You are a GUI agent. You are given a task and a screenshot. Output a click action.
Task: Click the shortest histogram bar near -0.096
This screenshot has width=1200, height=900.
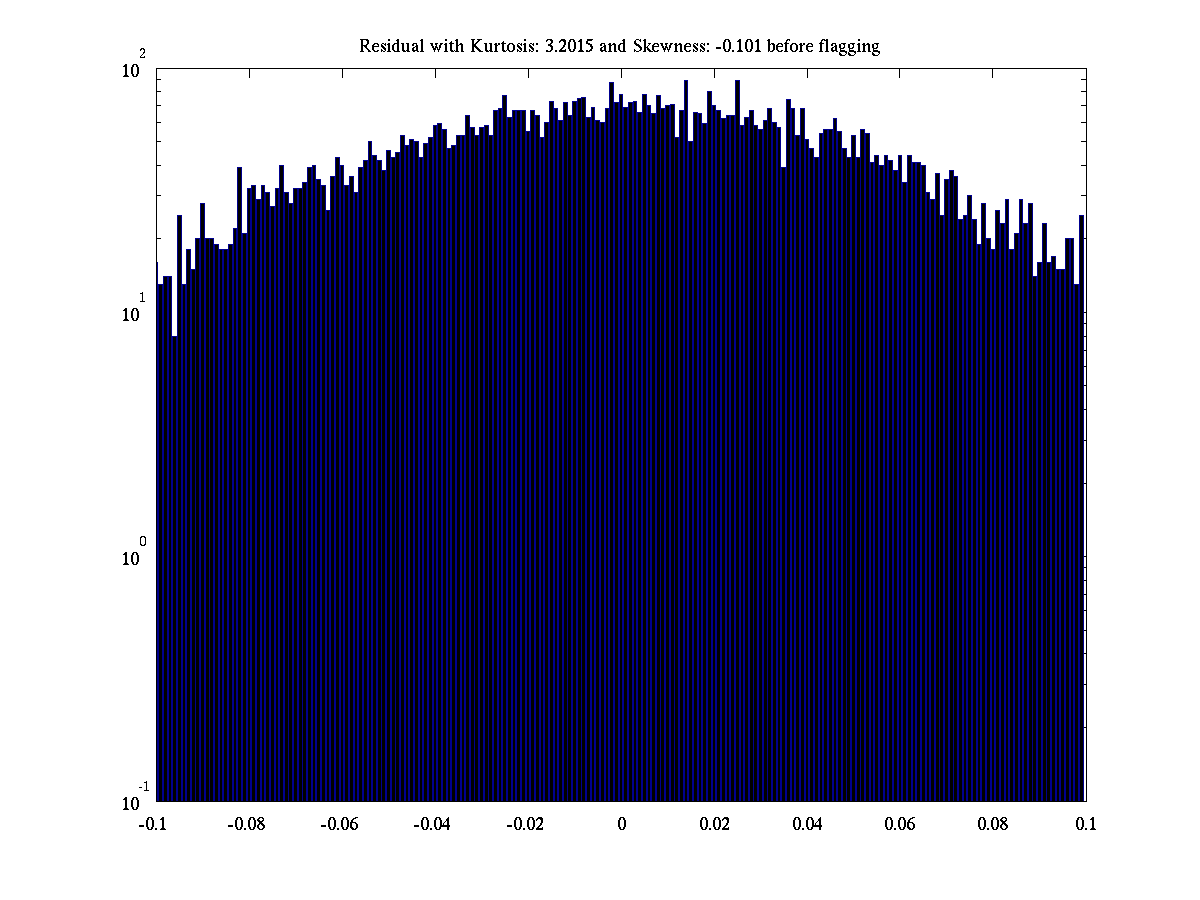point(175,570)
